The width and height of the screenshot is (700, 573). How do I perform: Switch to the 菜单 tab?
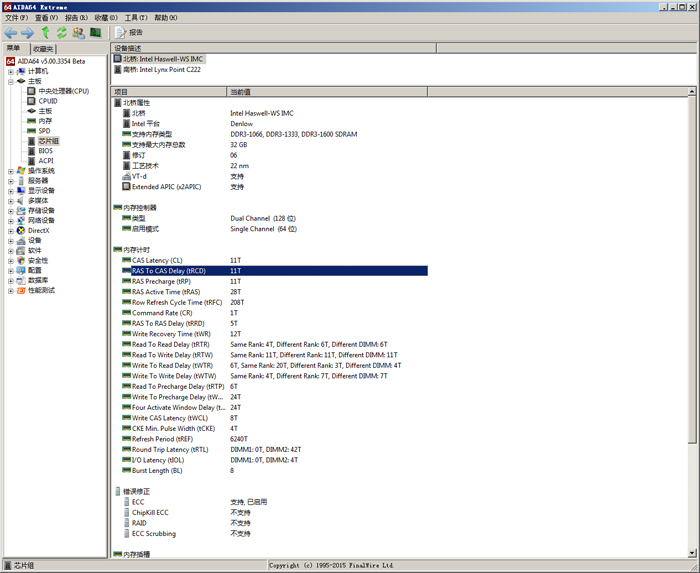[14, 48]
